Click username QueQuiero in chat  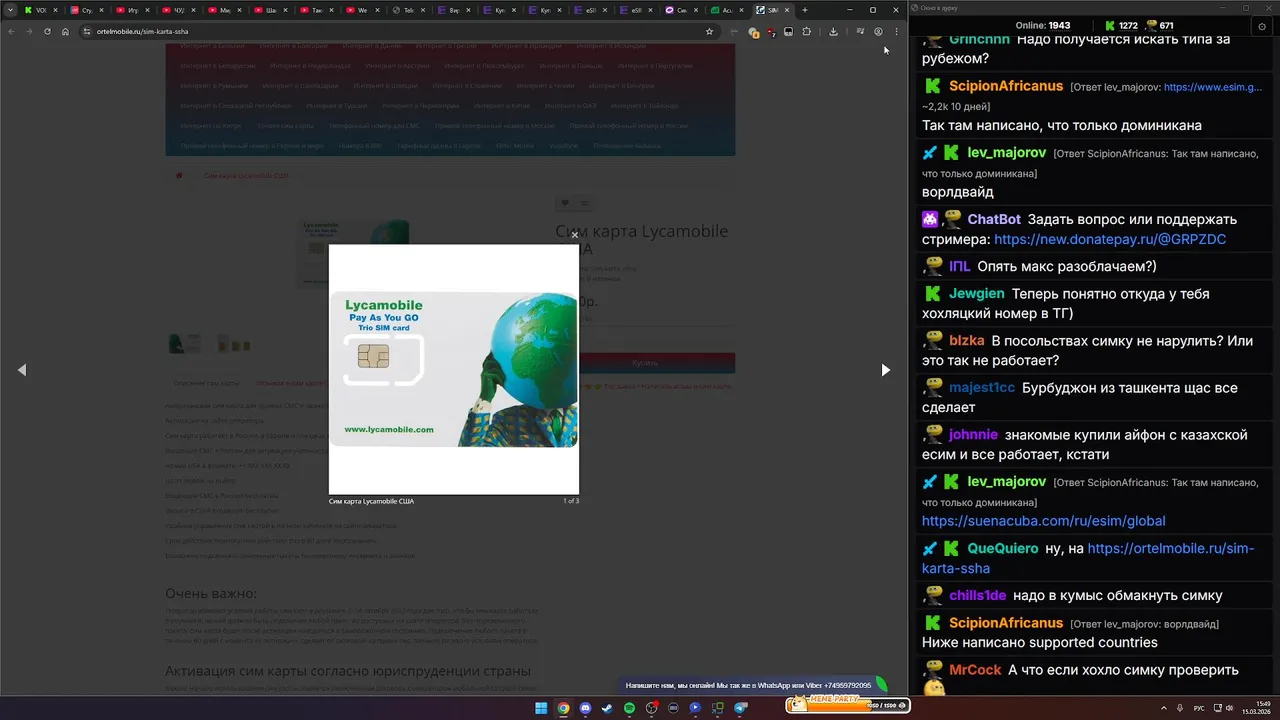[x=1003, y=549]
